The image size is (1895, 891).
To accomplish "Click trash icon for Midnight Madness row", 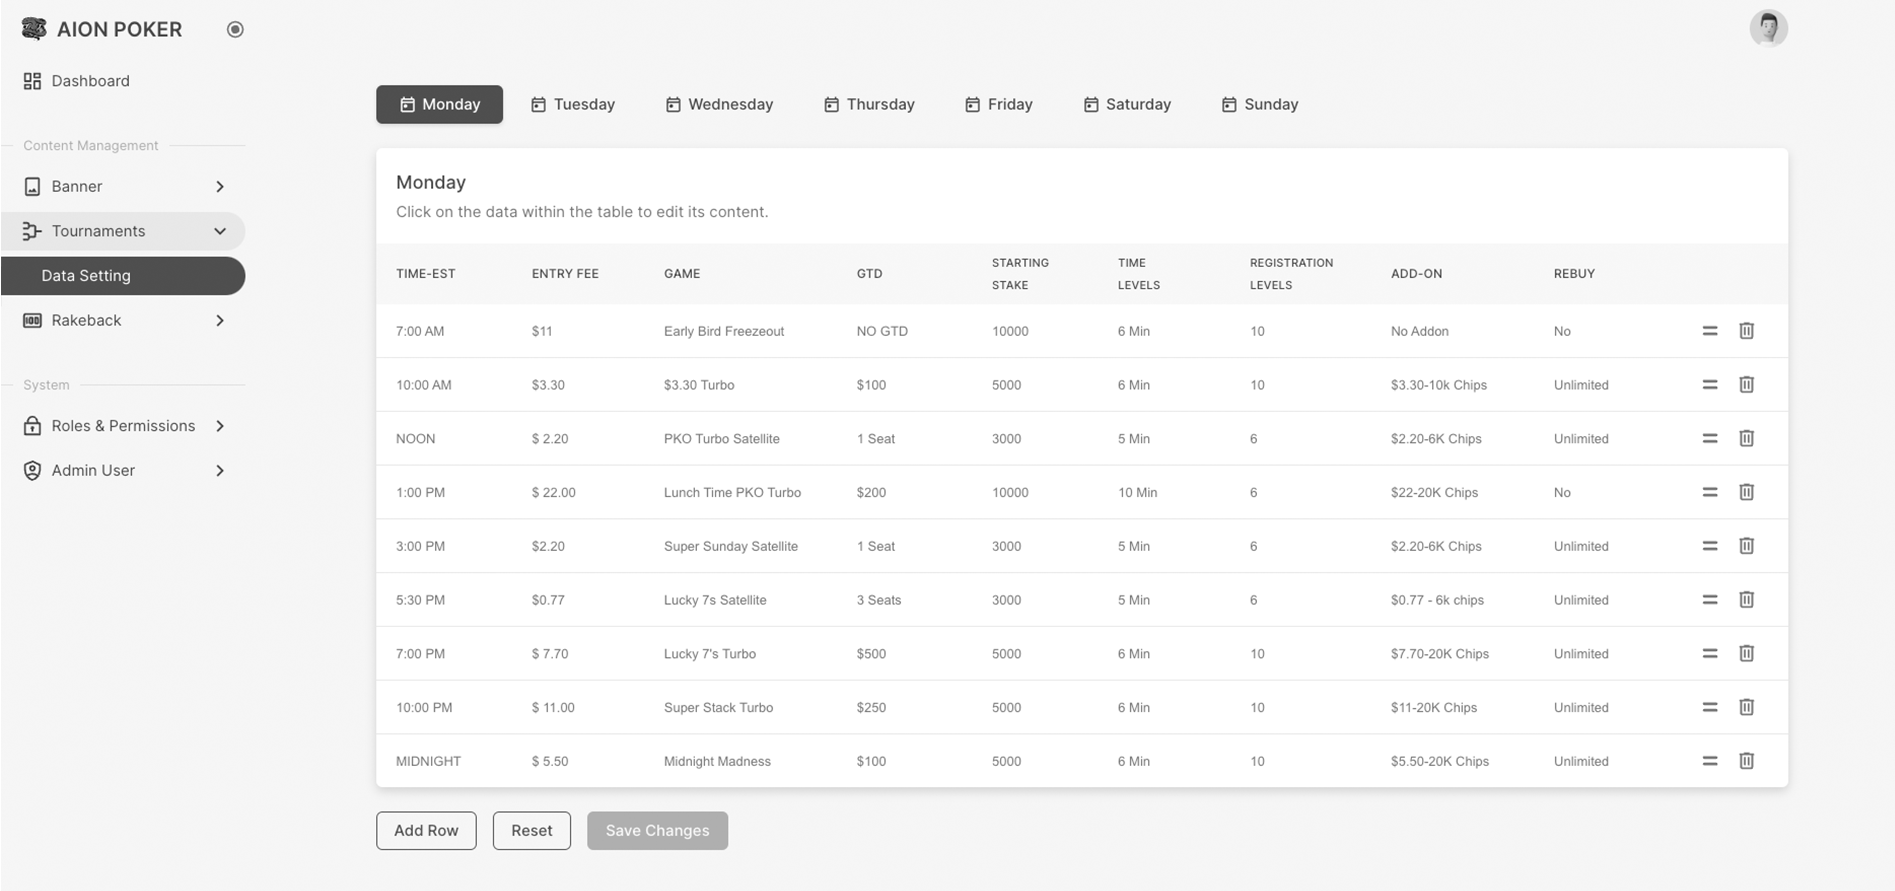I will (x=1746, y=761).
